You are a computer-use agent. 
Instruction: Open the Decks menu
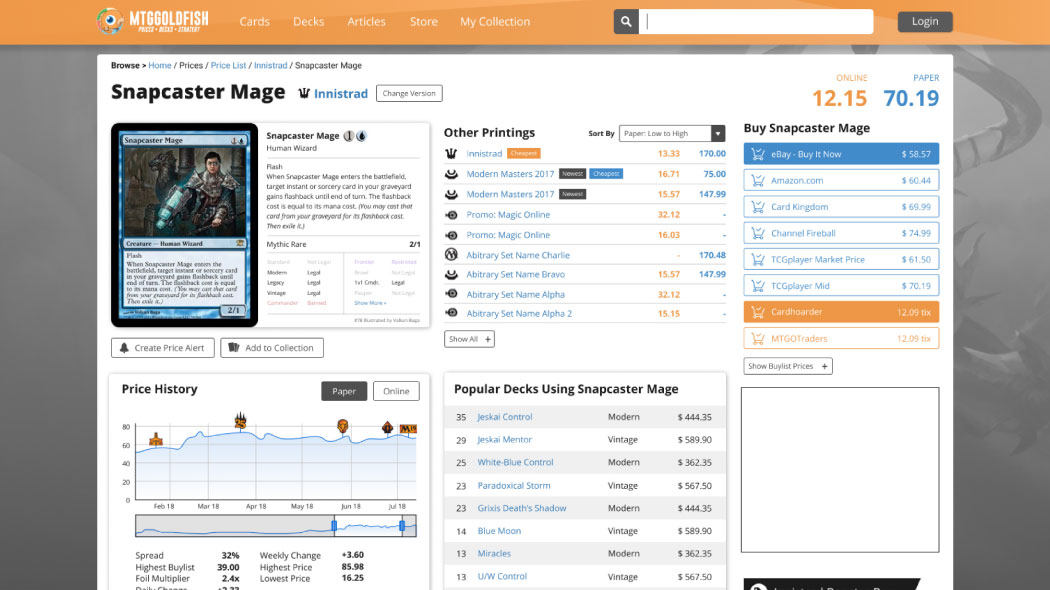click(x=309, y=21)
